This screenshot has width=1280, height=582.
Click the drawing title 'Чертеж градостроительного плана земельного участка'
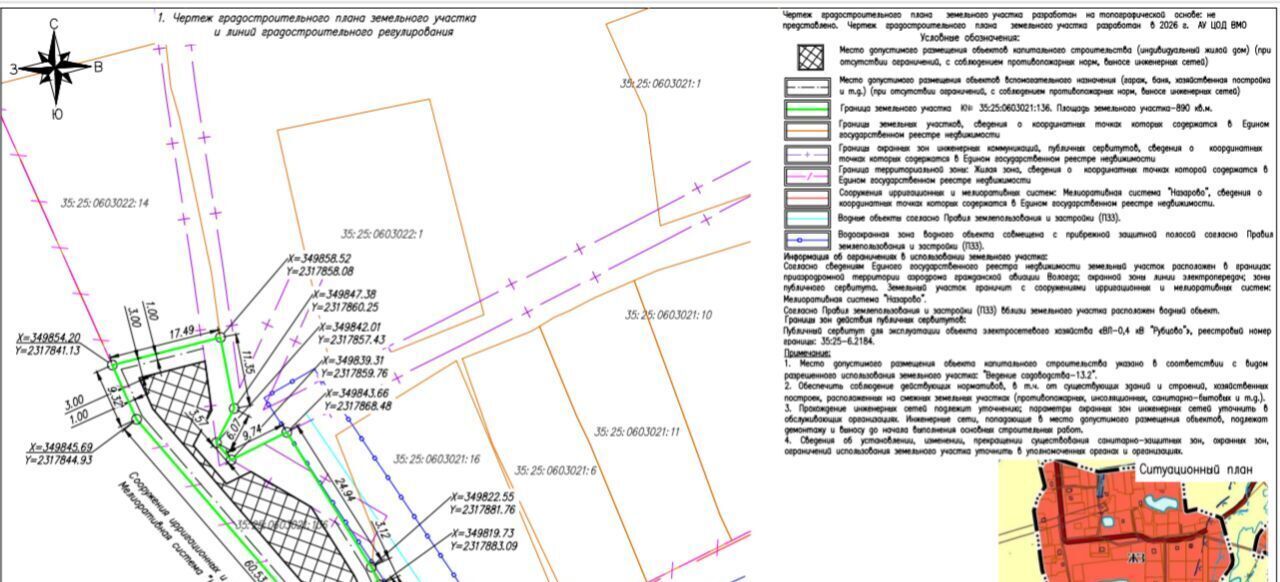coord(323,19)
